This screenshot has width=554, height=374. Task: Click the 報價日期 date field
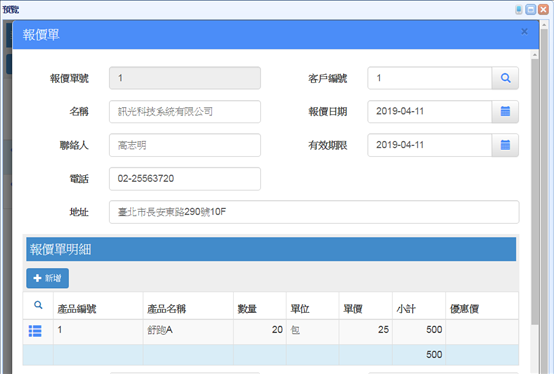430,112
